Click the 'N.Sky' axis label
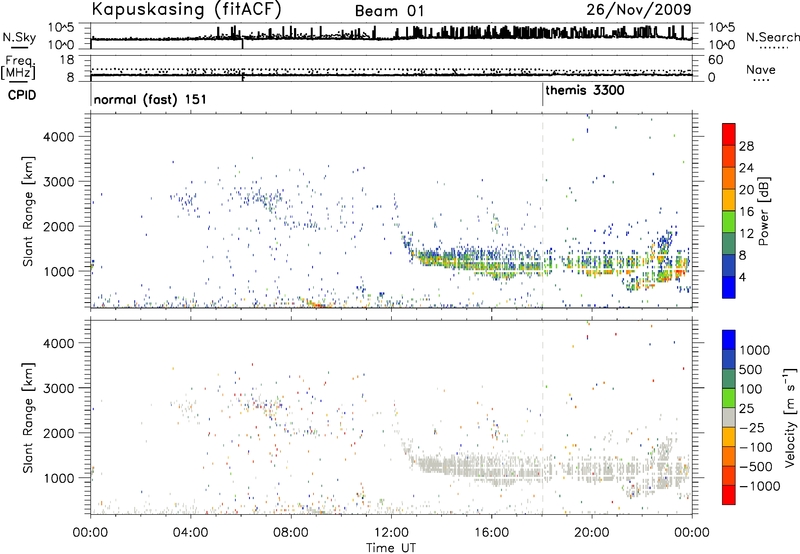The height and width of the screenshot is (554, 800). point(19,37)
